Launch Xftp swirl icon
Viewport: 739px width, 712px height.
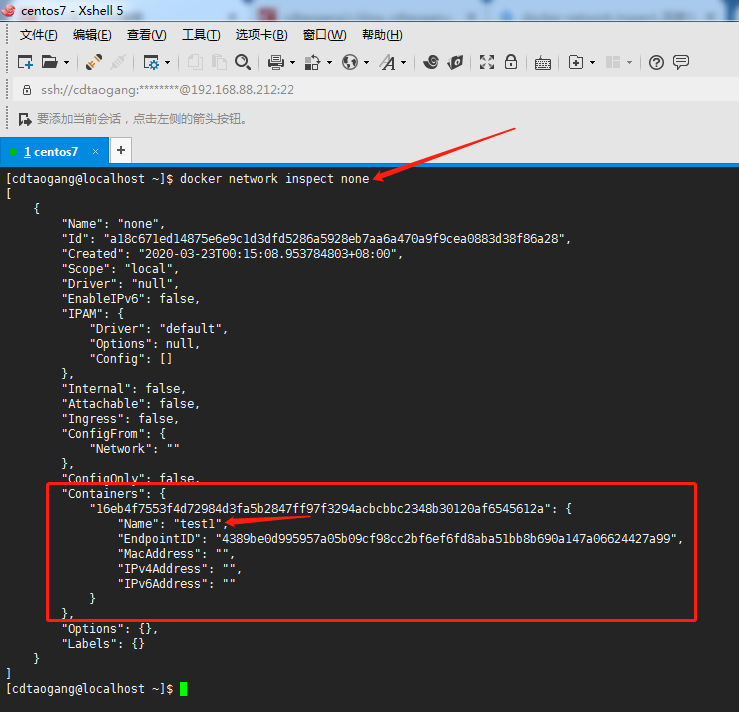click(431, 62)
